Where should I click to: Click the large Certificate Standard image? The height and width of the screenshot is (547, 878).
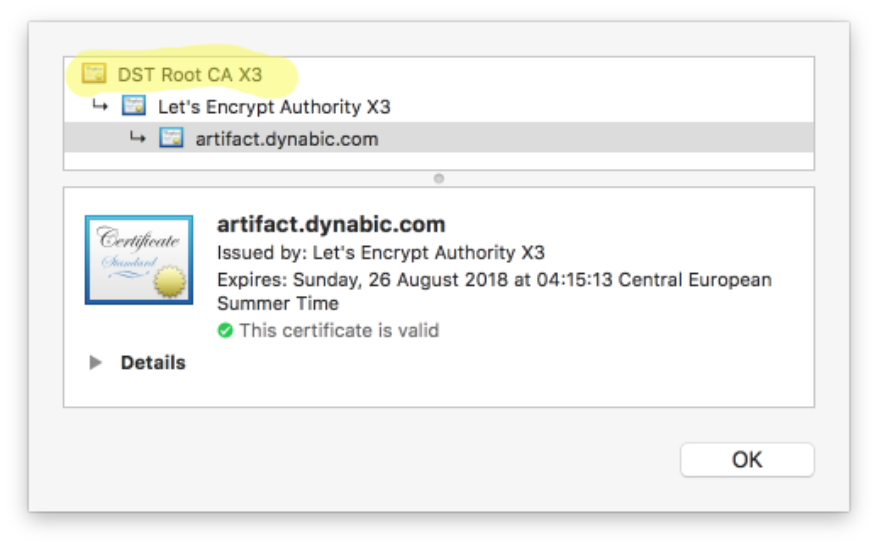(x=139, y=259)
